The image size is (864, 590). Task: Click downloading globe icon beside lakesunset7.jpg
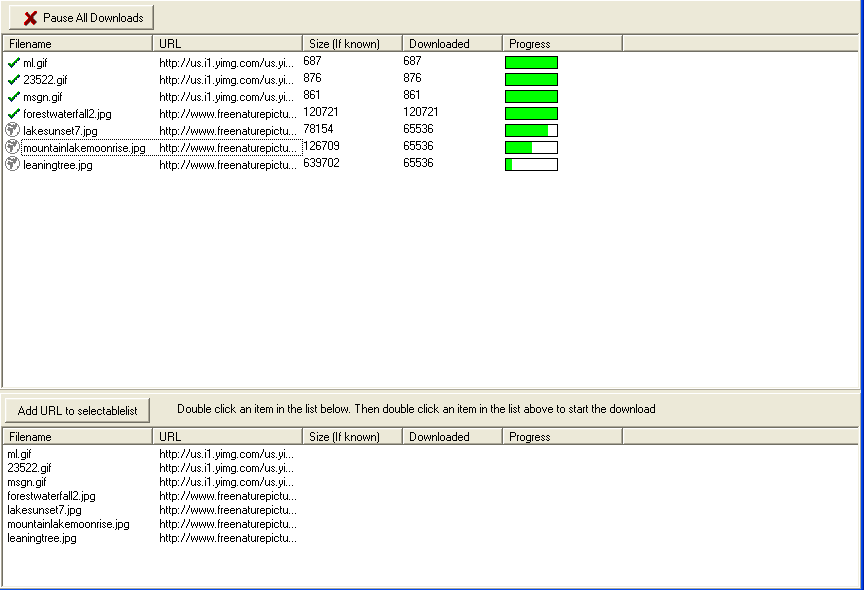click(12, 131)
